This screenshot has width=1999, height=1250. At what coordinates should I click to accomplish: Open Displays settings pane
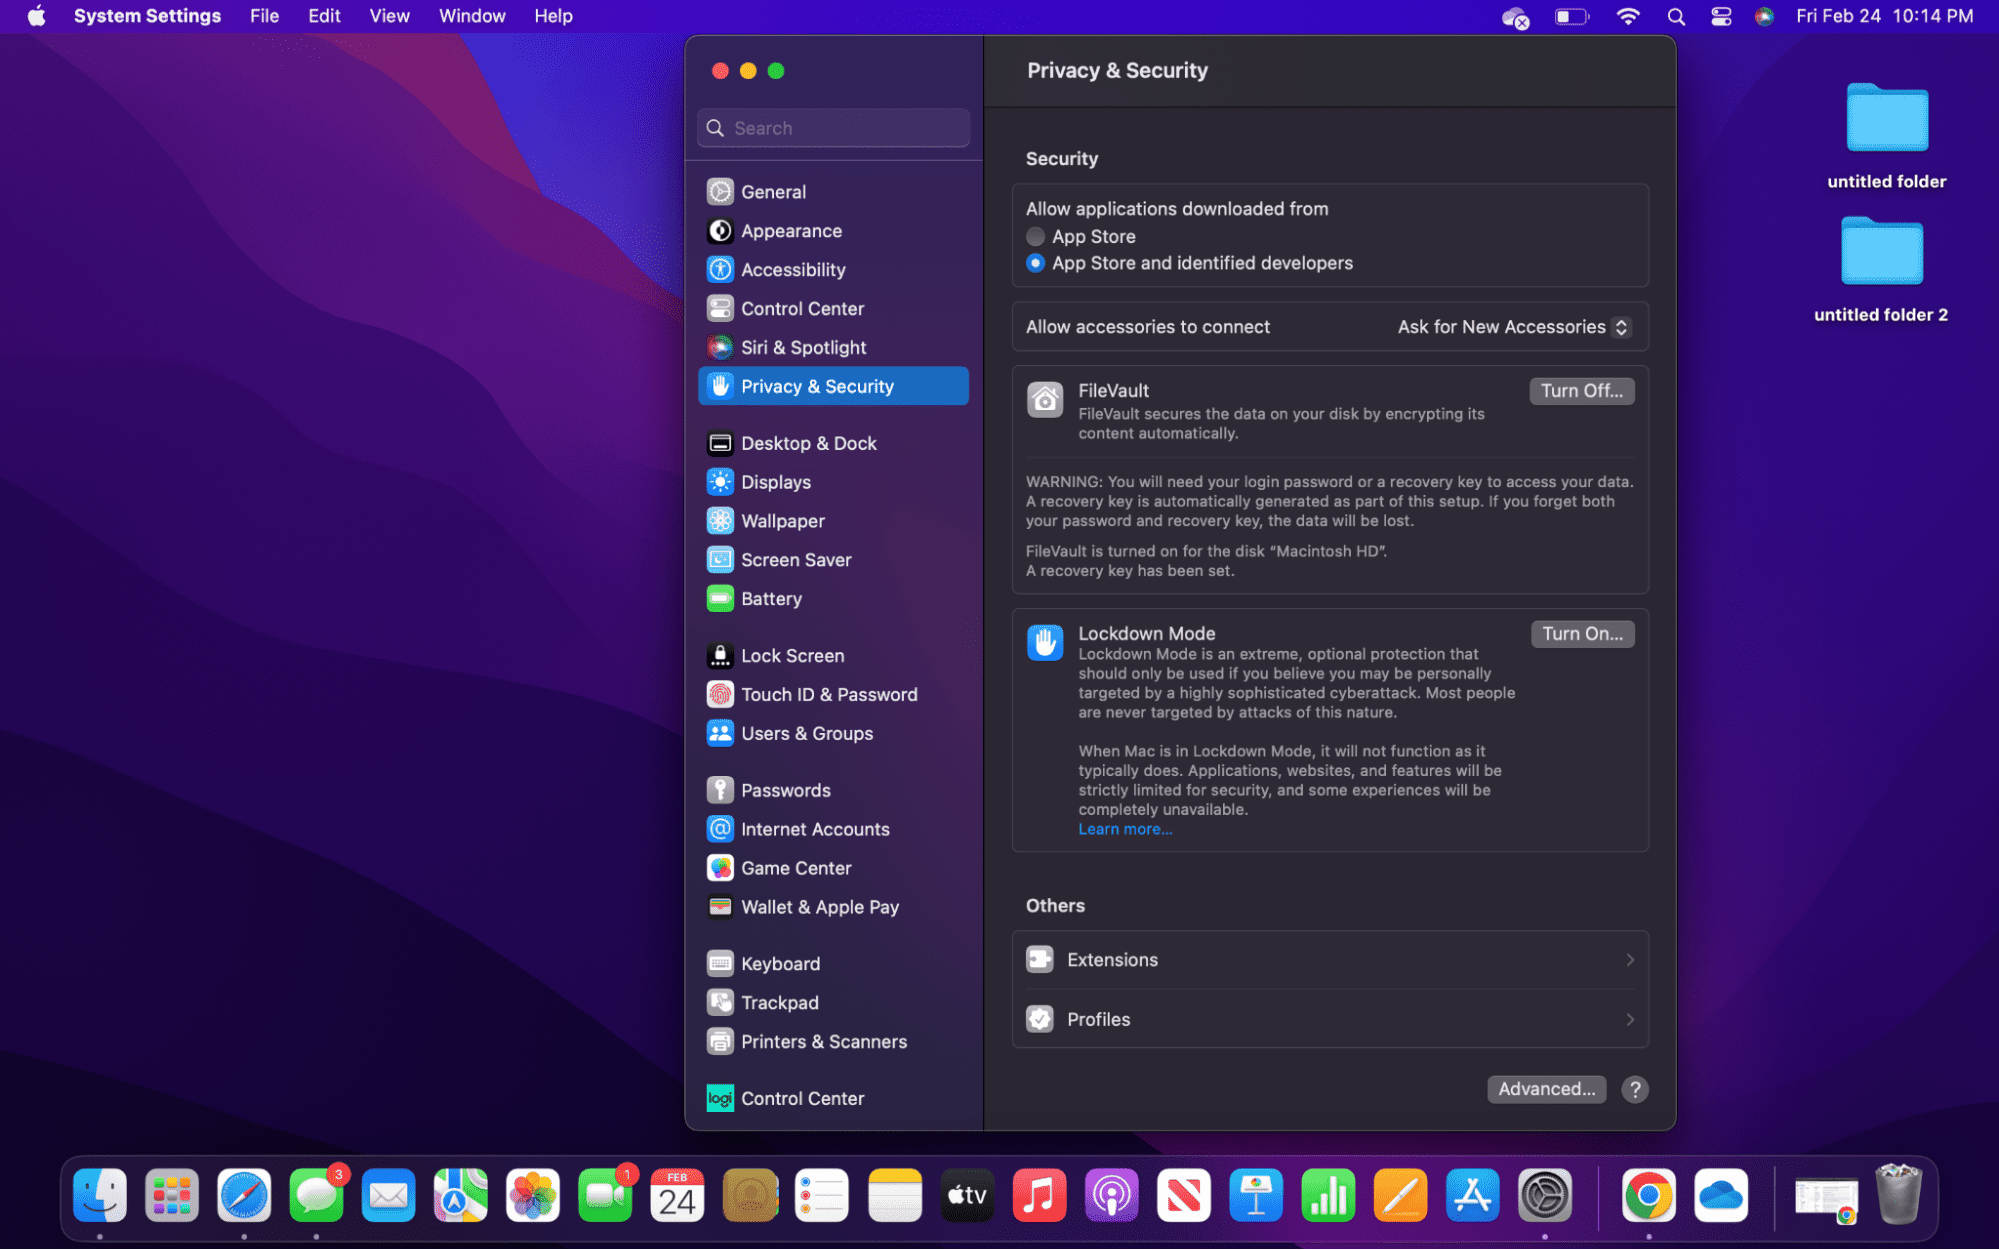[833, 482]
